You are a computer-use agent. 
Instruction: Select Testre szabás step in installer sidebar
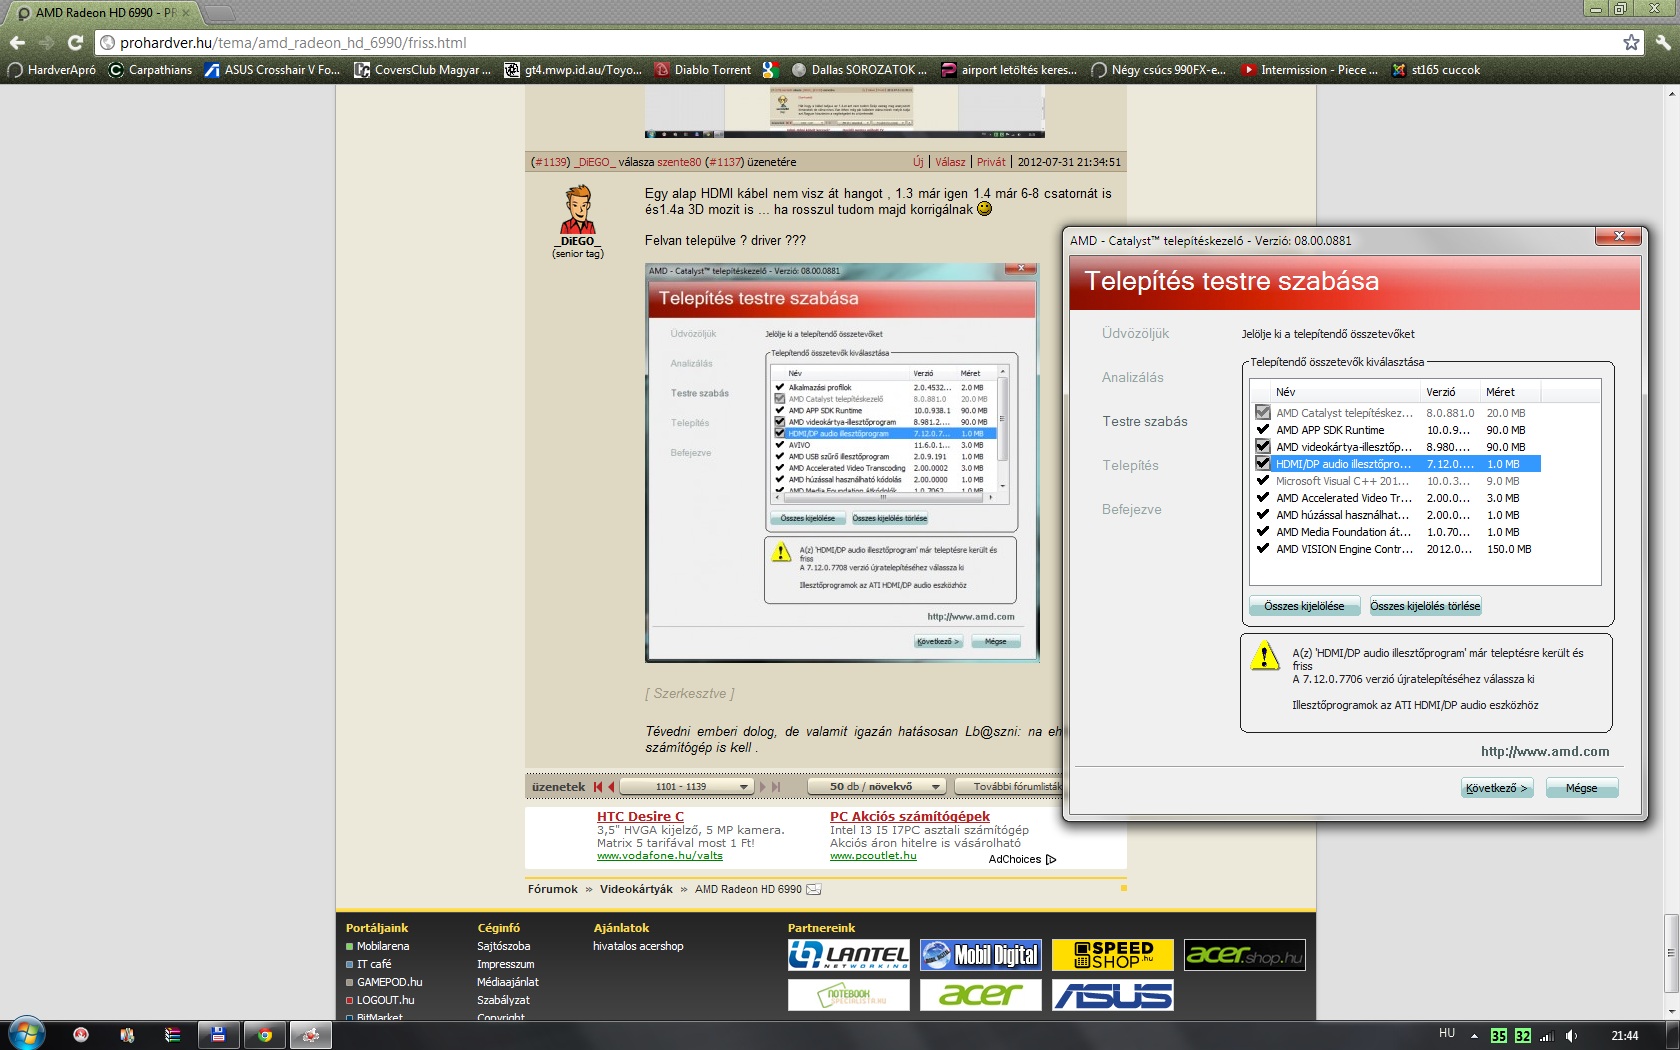(x=1145, y=421)
